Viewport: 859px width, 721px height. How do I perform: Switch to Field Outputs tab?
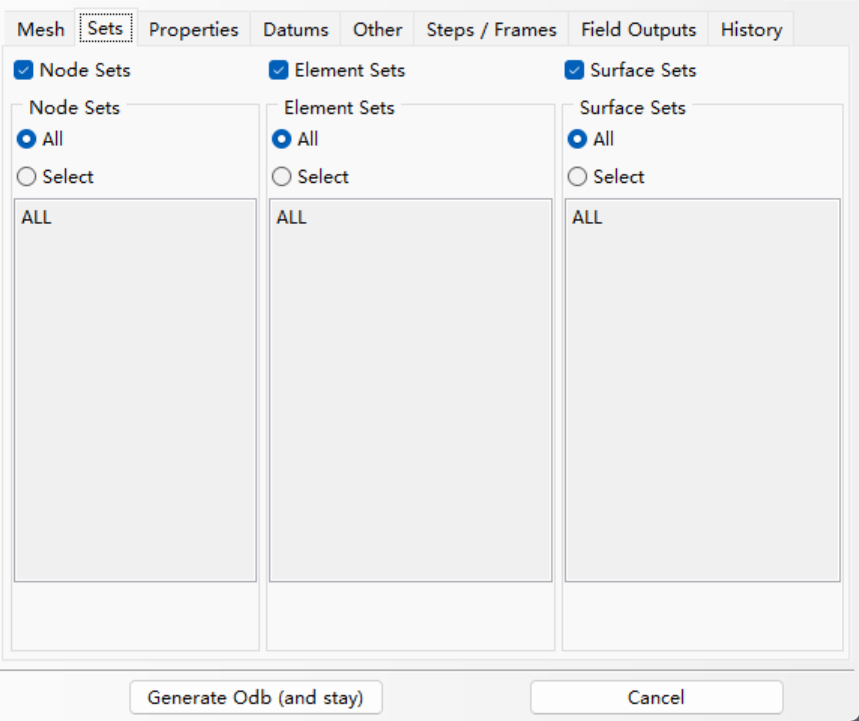point(638,30)
